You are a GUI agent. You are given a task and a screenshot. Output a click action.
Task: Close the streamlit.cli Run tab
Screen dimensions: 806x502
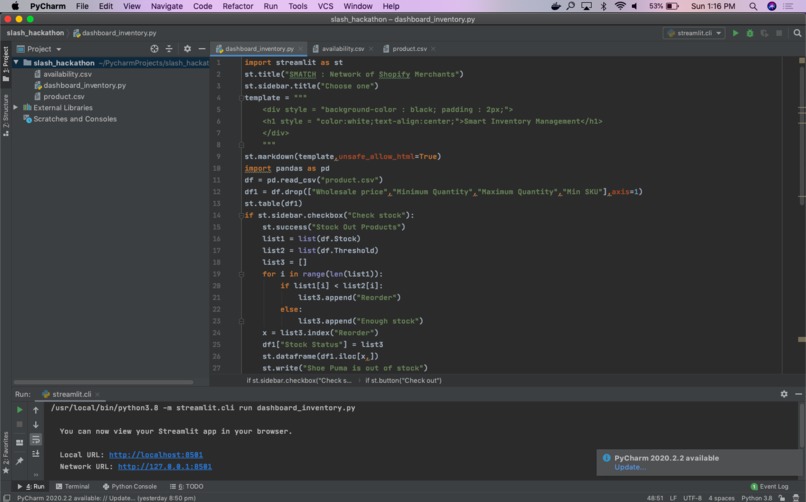pos(97,394)
